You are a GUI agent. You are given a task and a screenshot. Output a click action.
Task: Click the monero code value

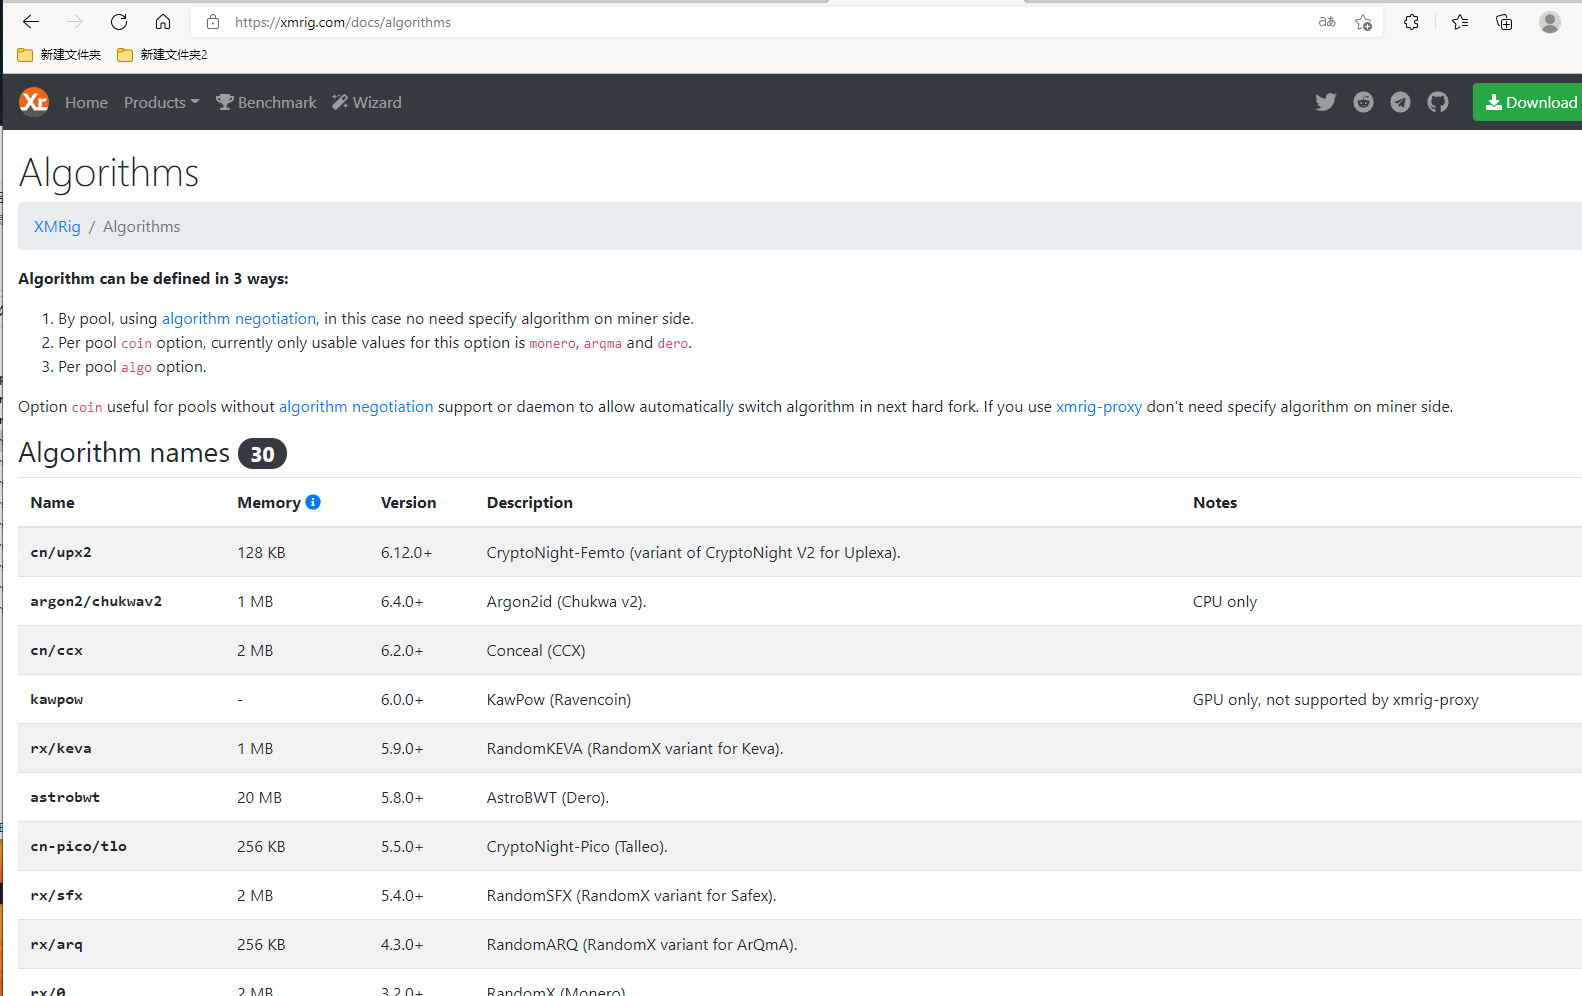(x=552, y=343)
